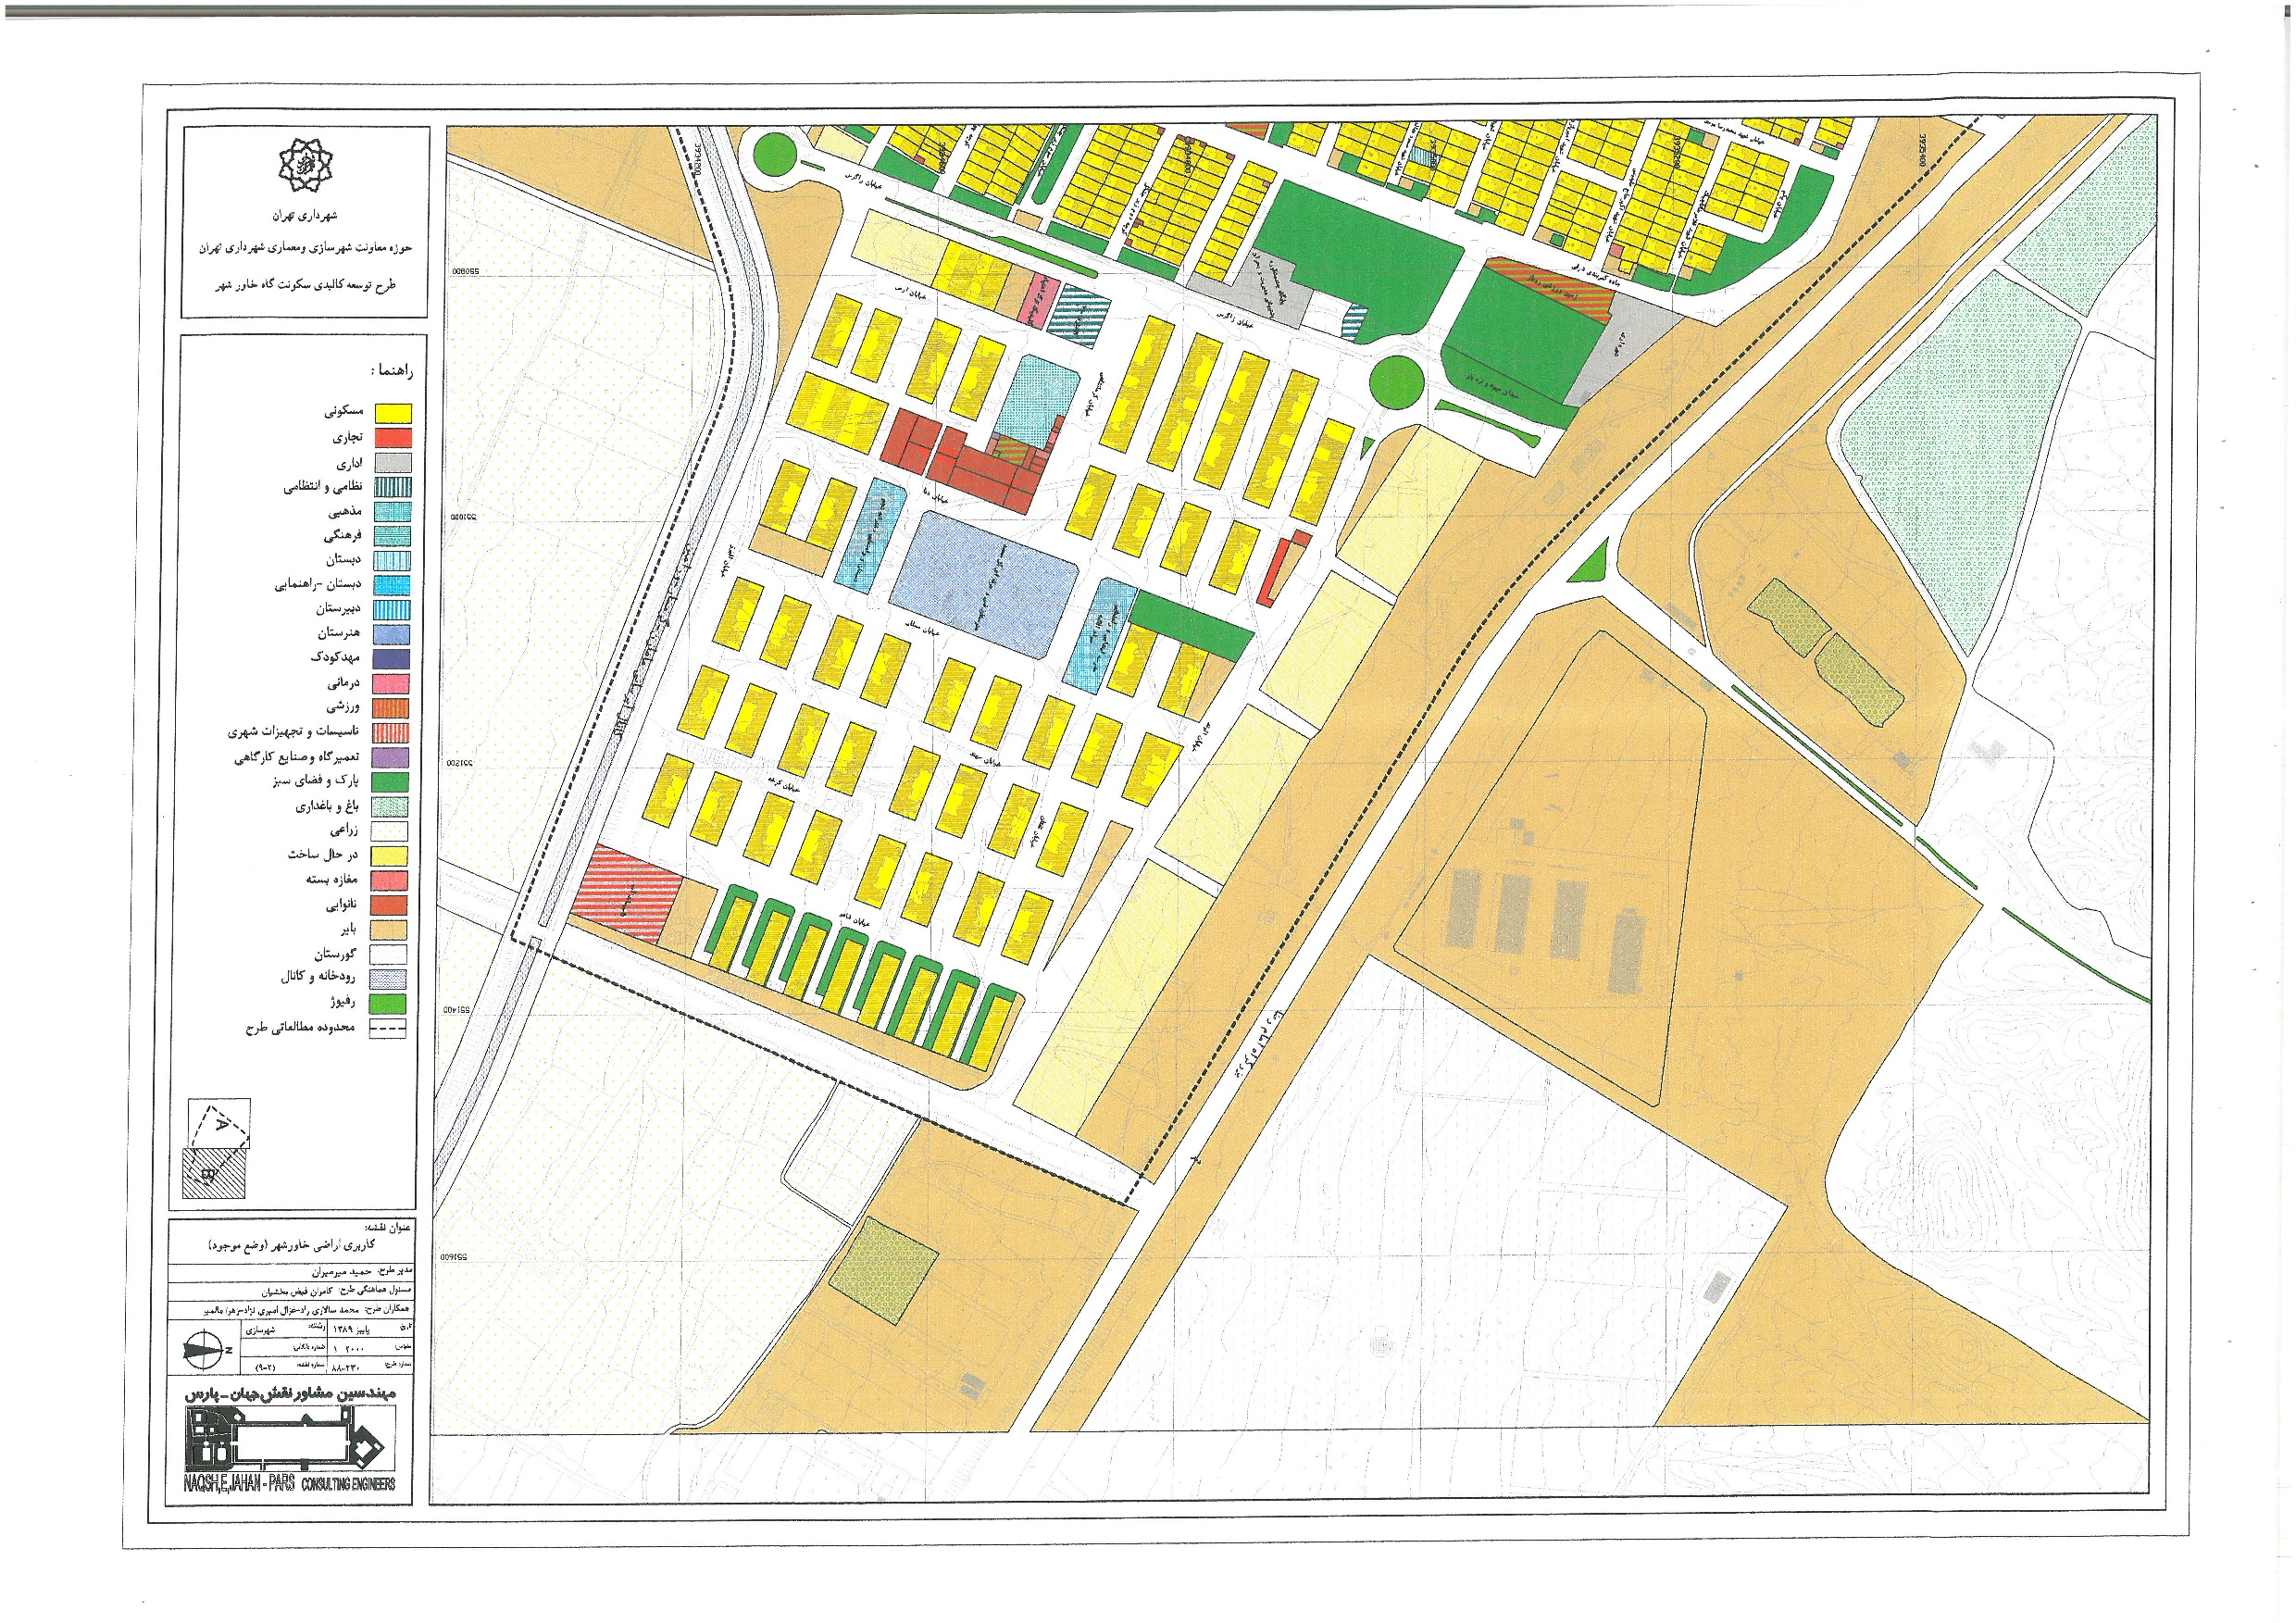Click the green roundabout at top left
This screenshot has width=2296, height=1623.
pos(774,154)
